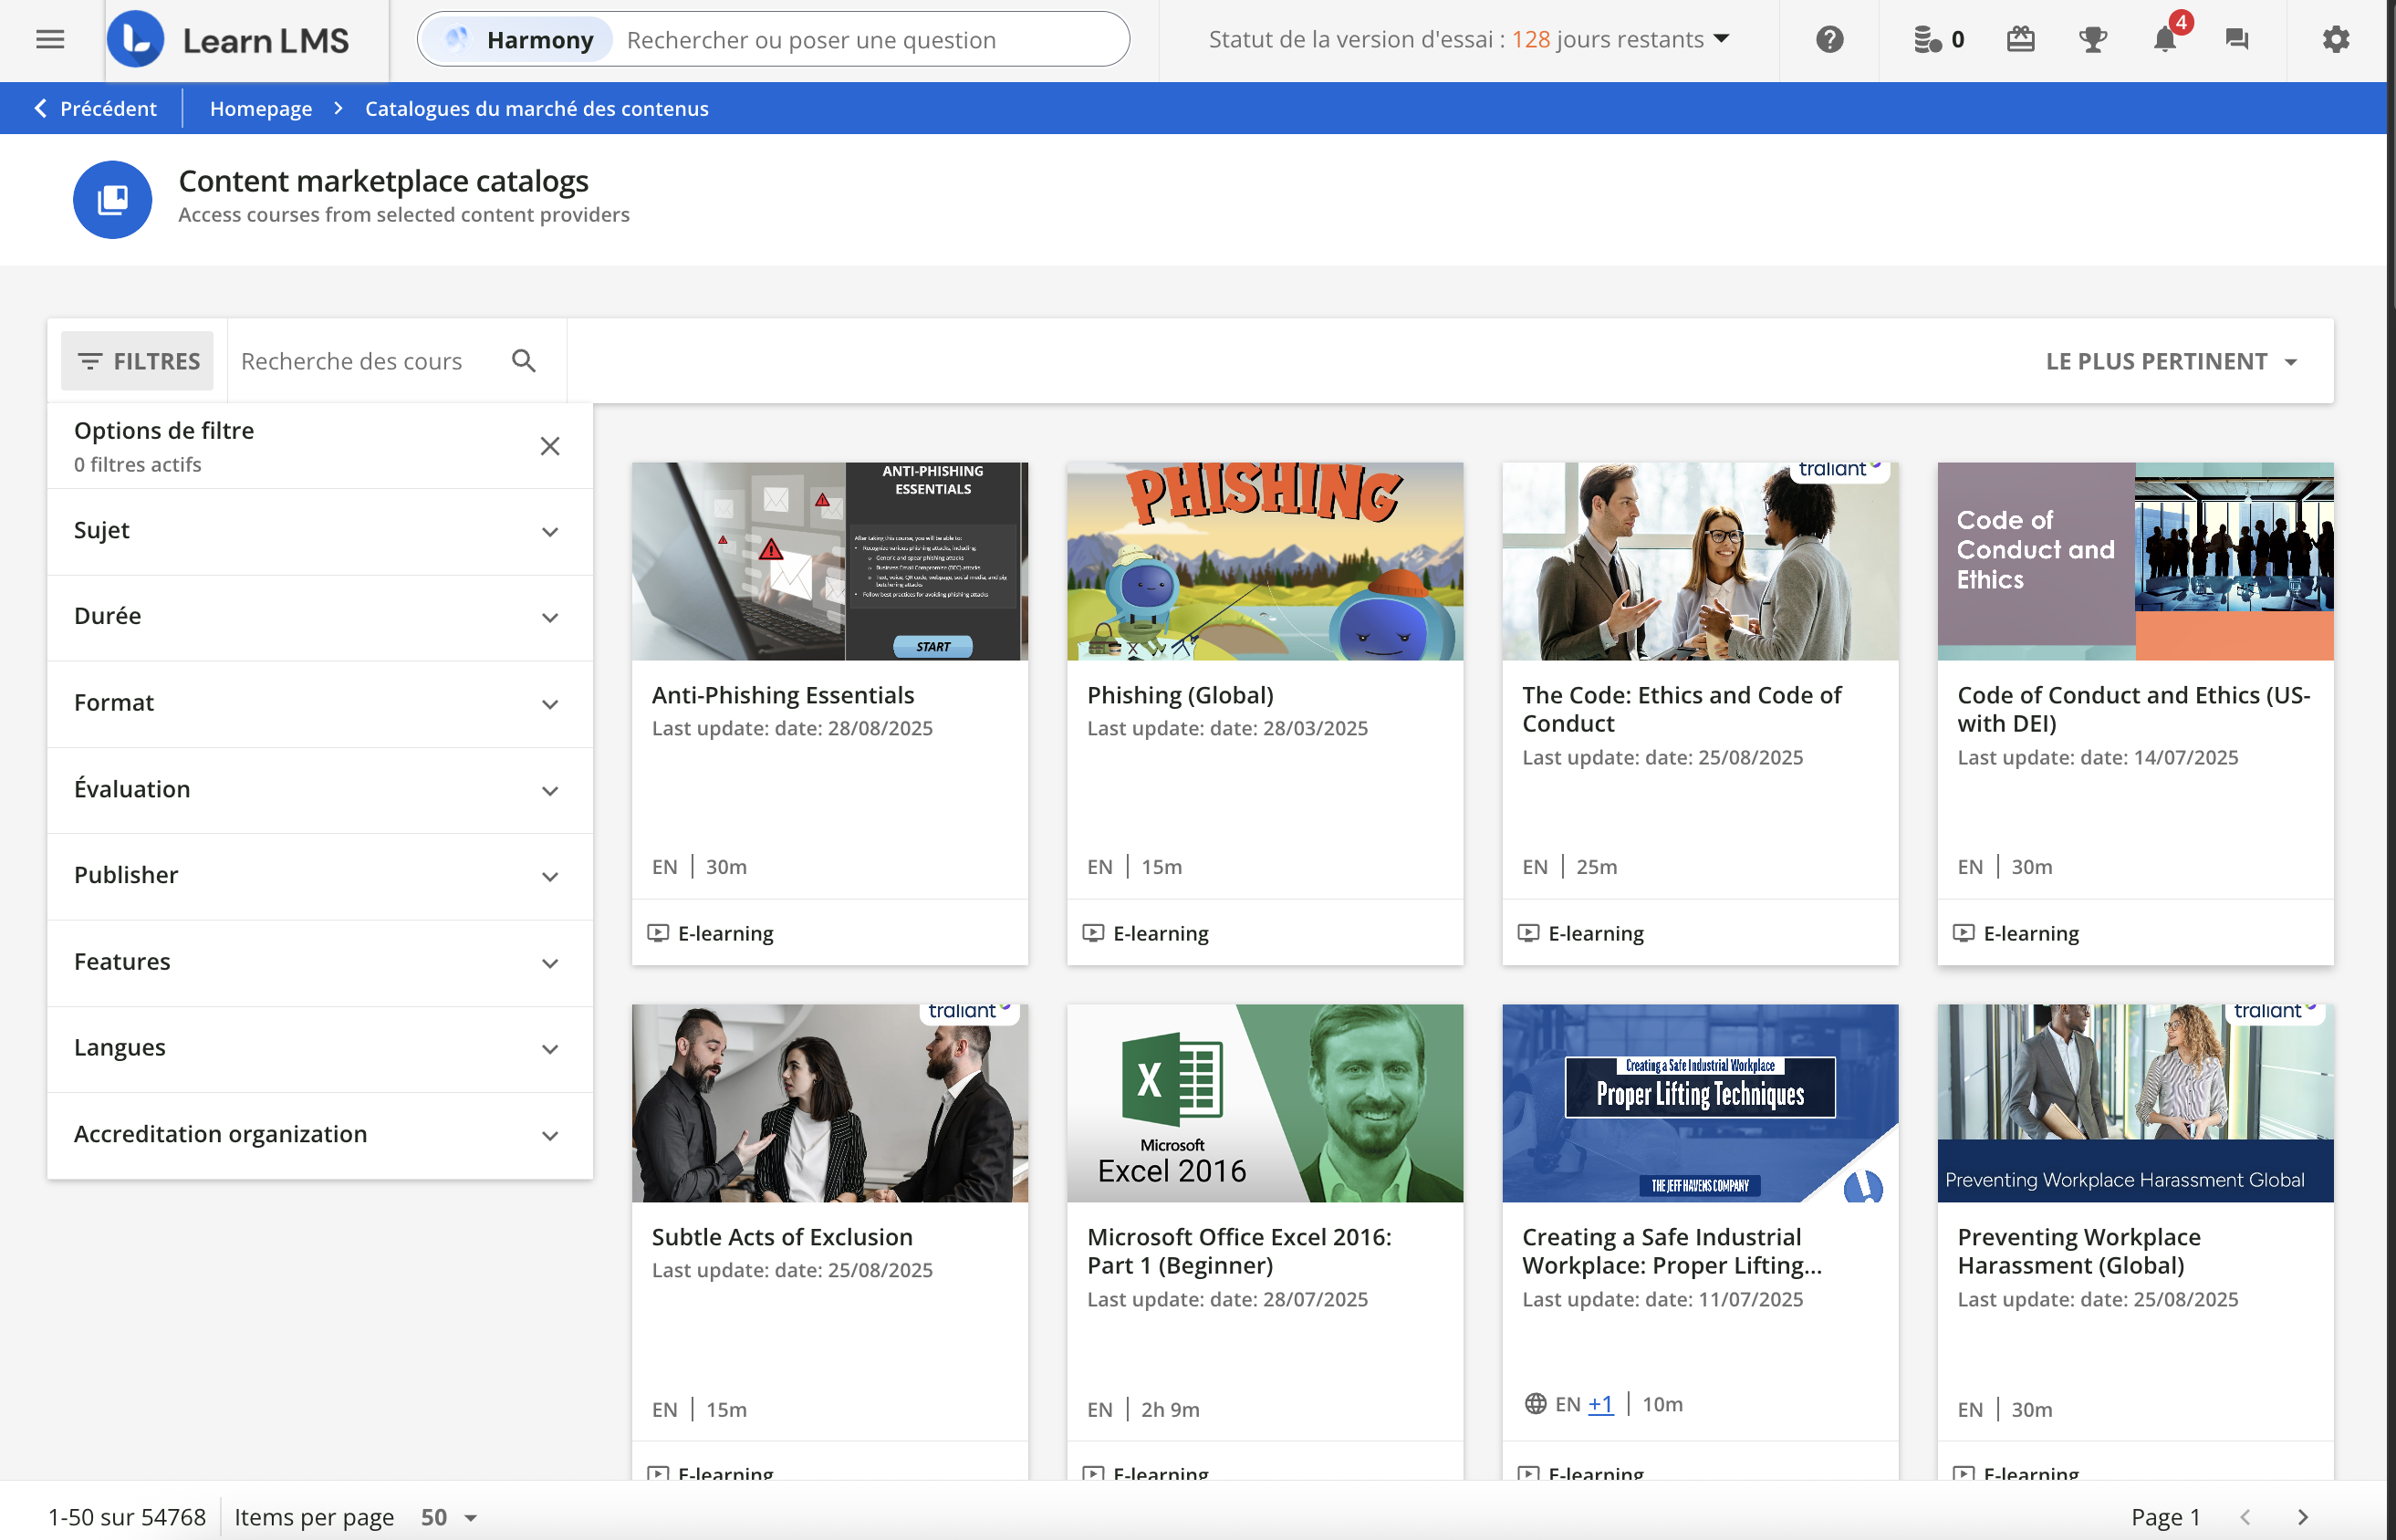
Task: Click the Homepage breadcrumb
Action: [260, 108]
